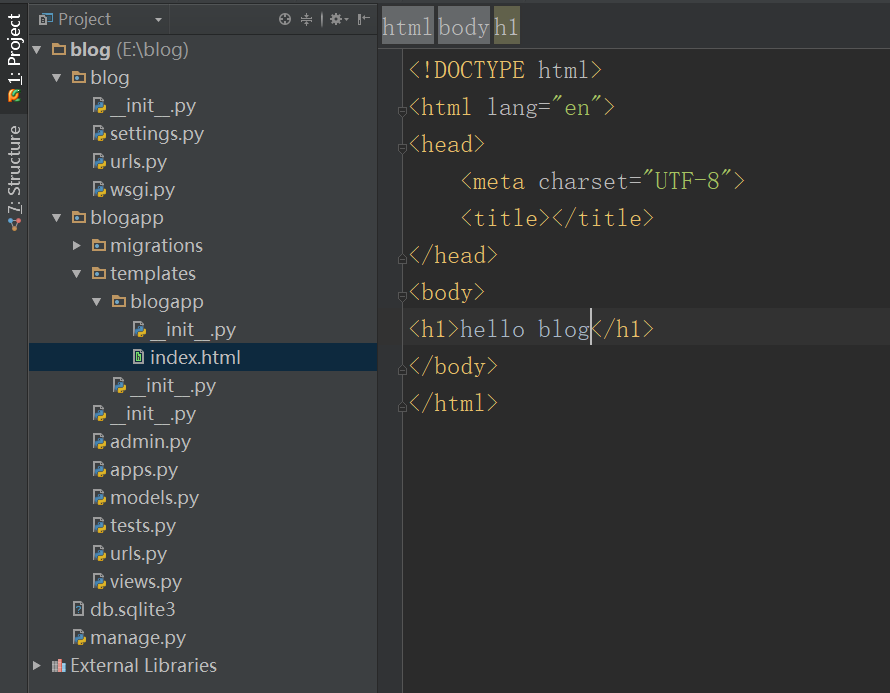Select tests.py in the project tree
This screenshot has height=693, width=890.
(143, 526)
